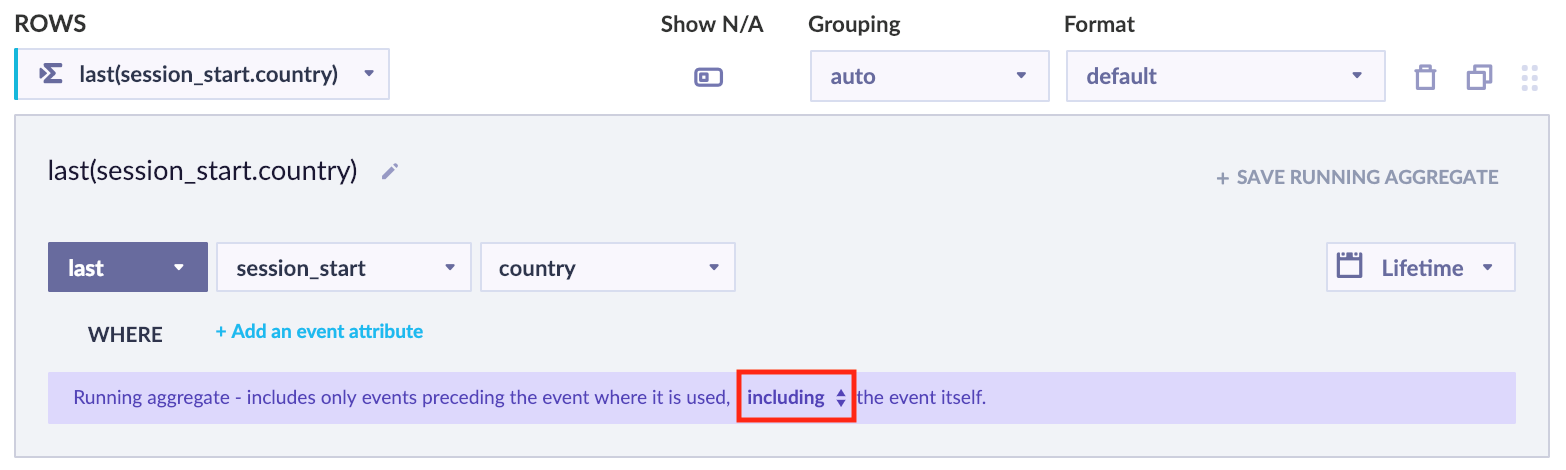Click the WHERE label
This screenshot has height=470, width=1566.
pyautogui.click(x=125, y=334)
